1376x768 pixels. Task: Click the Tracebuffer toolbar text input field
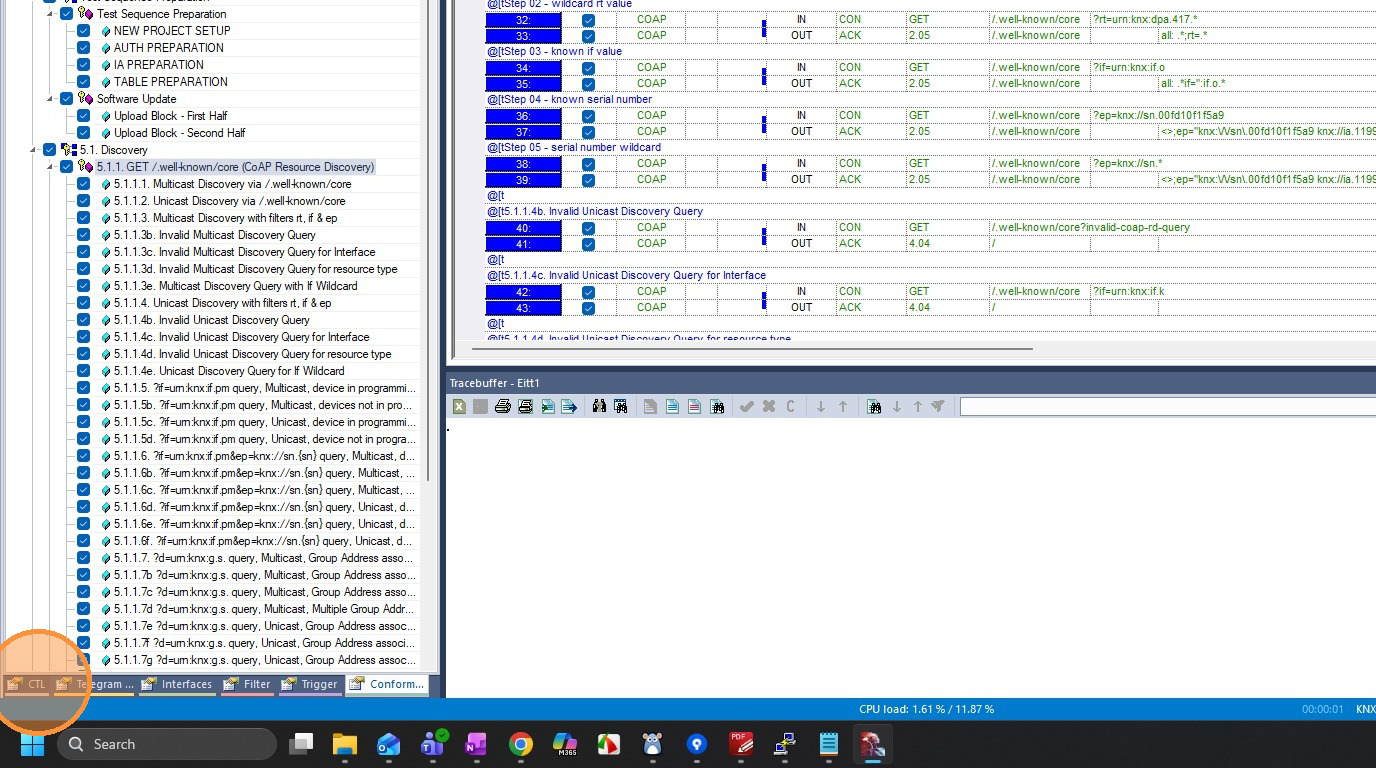pos(1168,406)
